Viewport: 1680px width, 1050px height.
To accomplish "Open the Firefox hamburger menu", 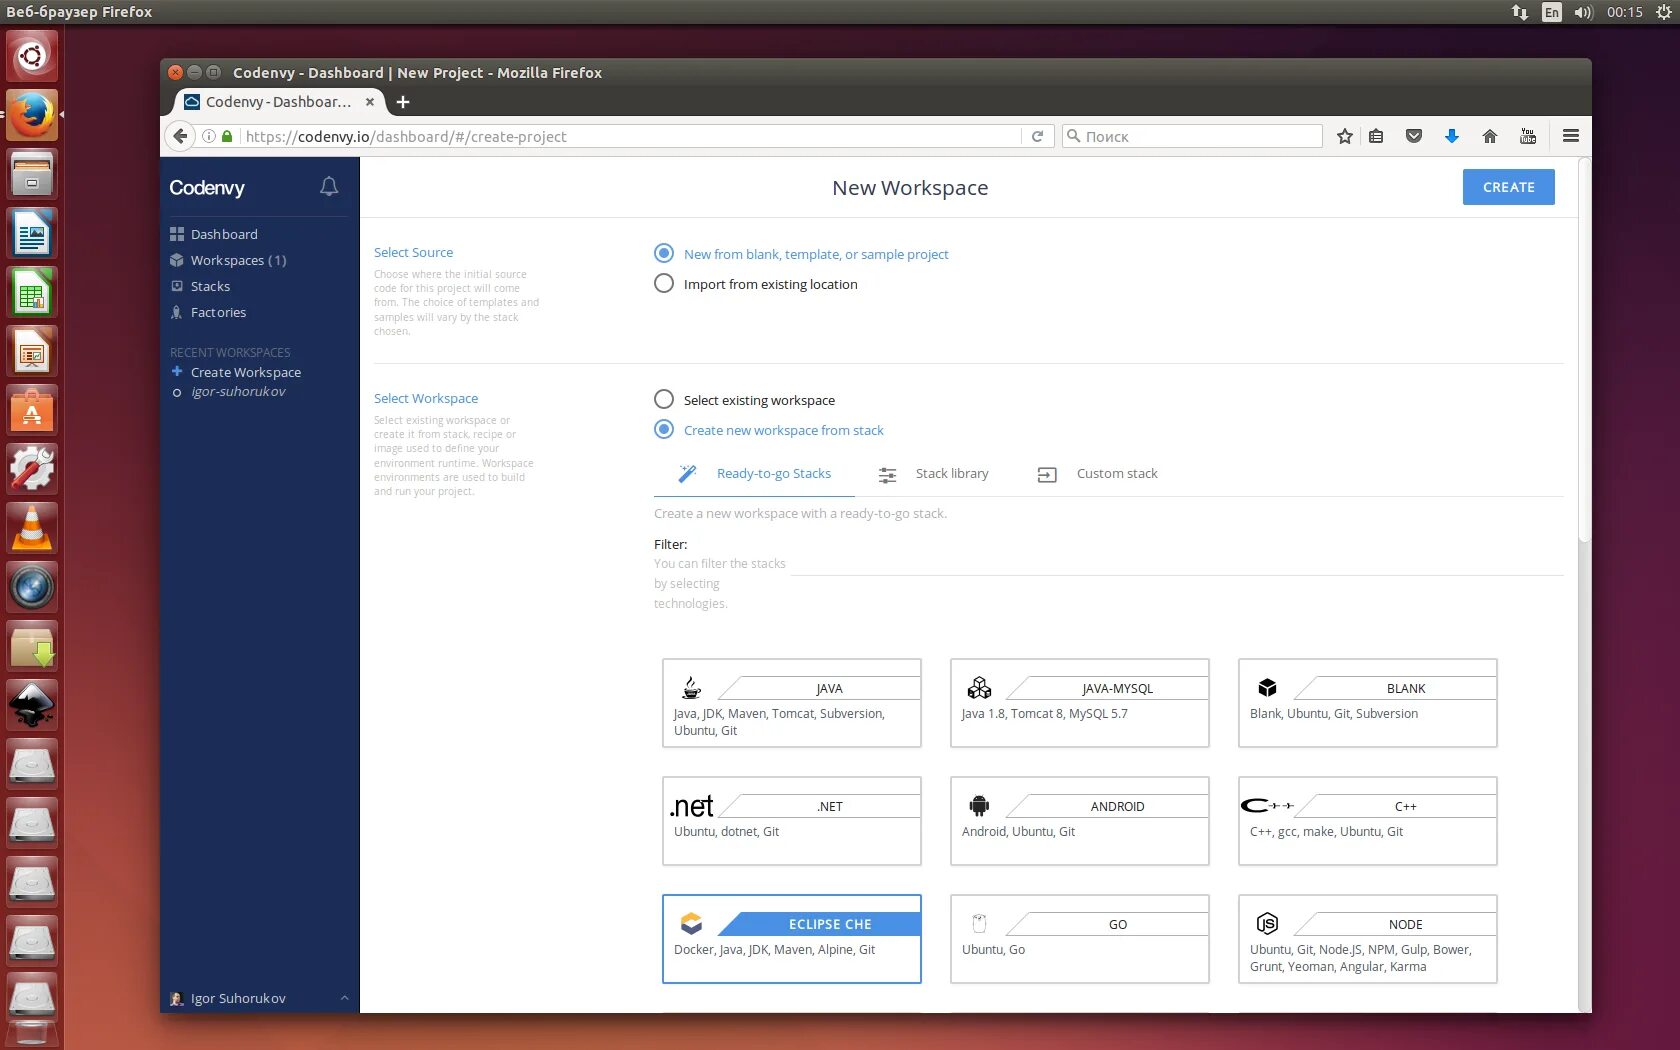I will click(x=1571, y=136).
